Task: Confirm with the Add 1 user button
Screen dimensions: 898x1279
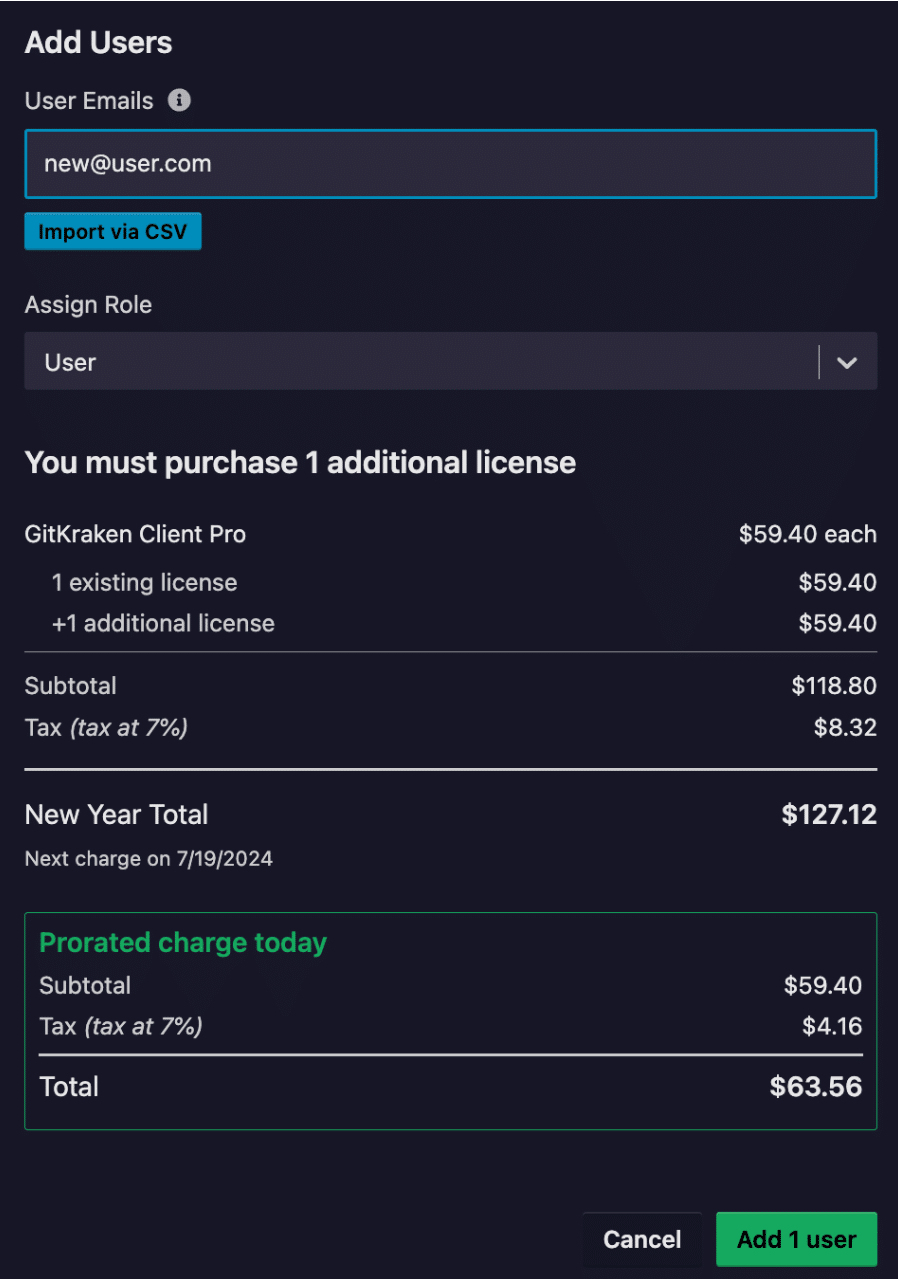Action: coord(796,1240)
